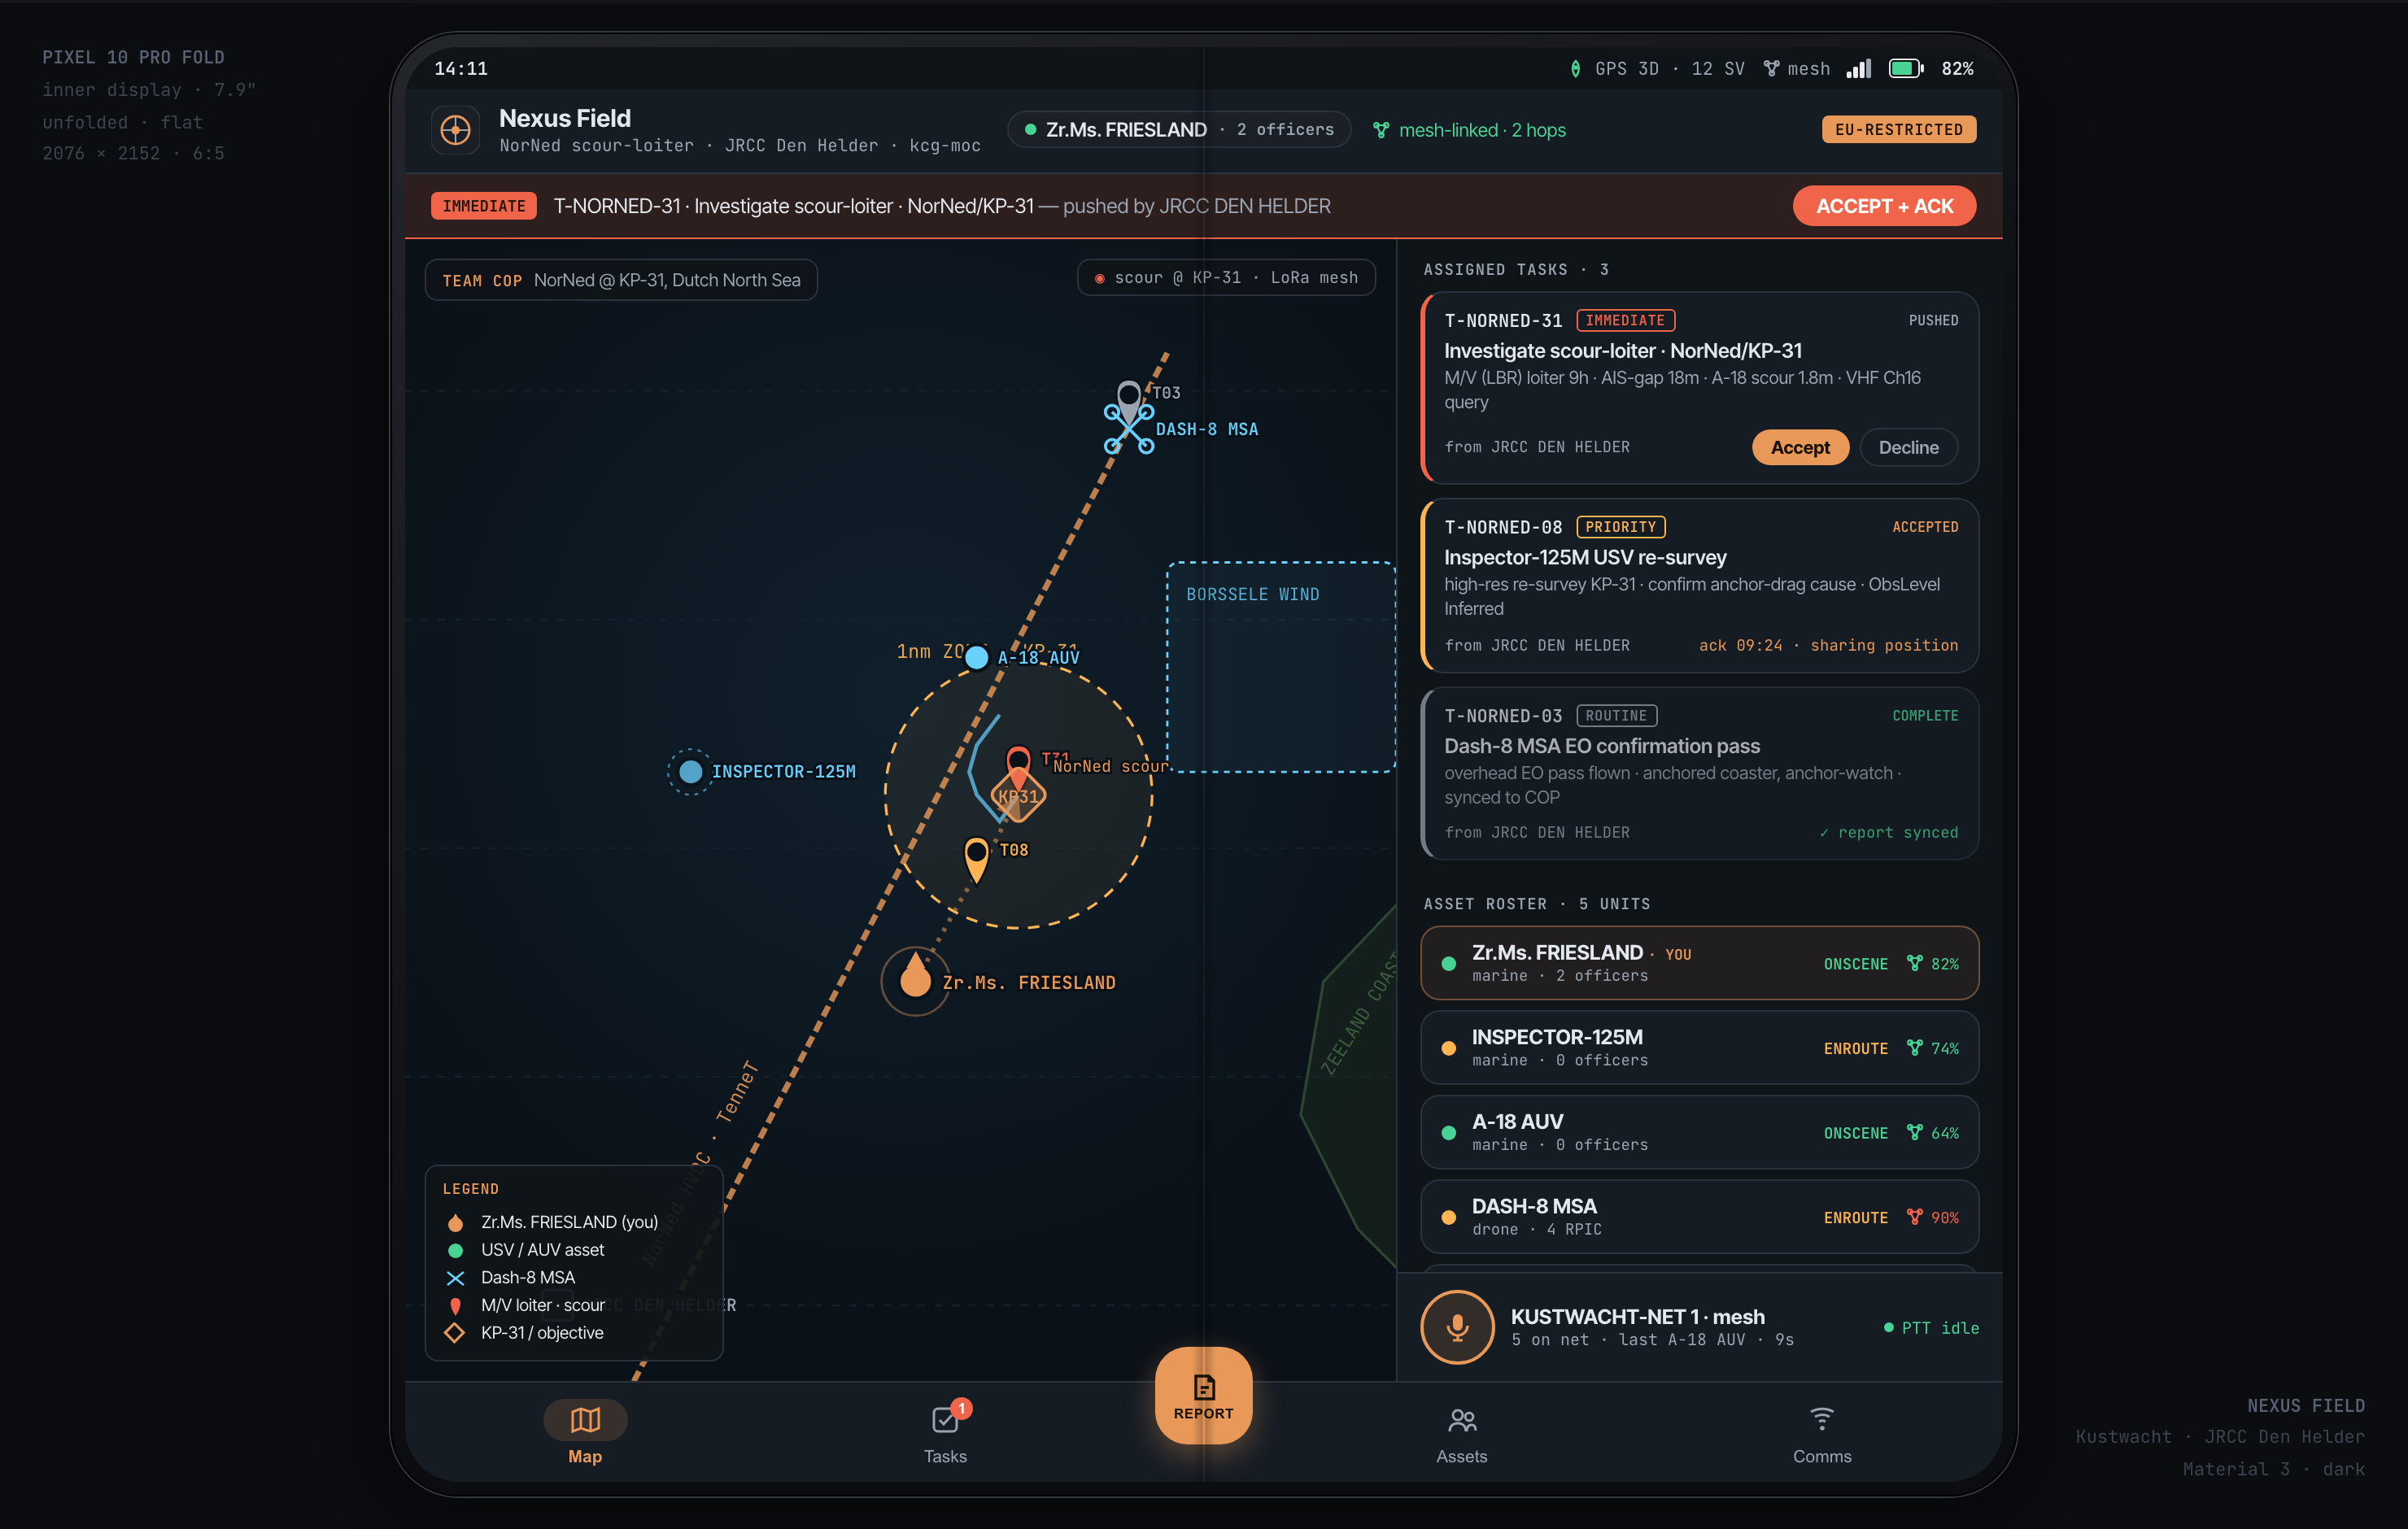Tap the 14:11 clock in status bar

point(461,68)
